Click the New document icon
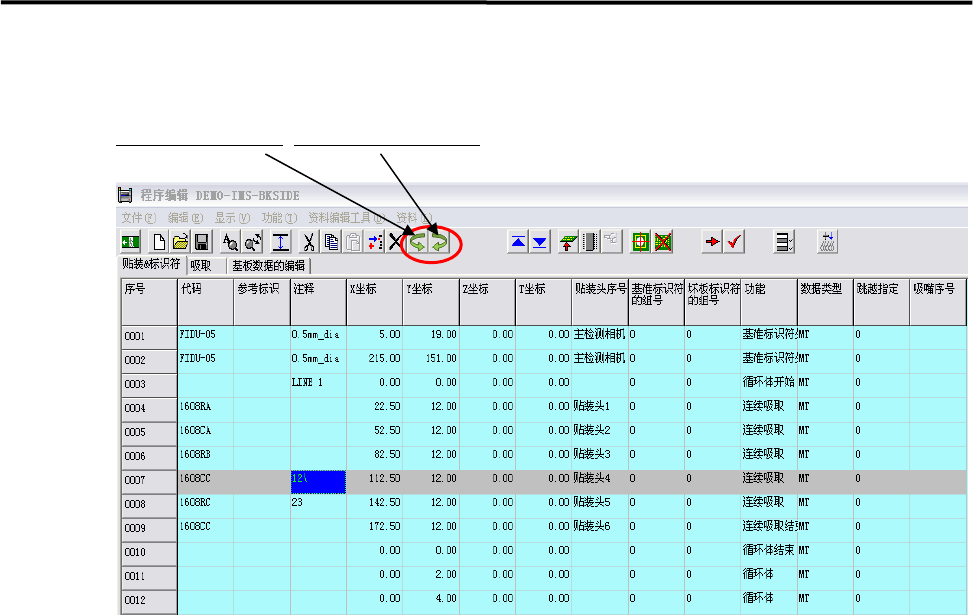Viewport: 973px width, 615px height. click(x=158, y=241)
